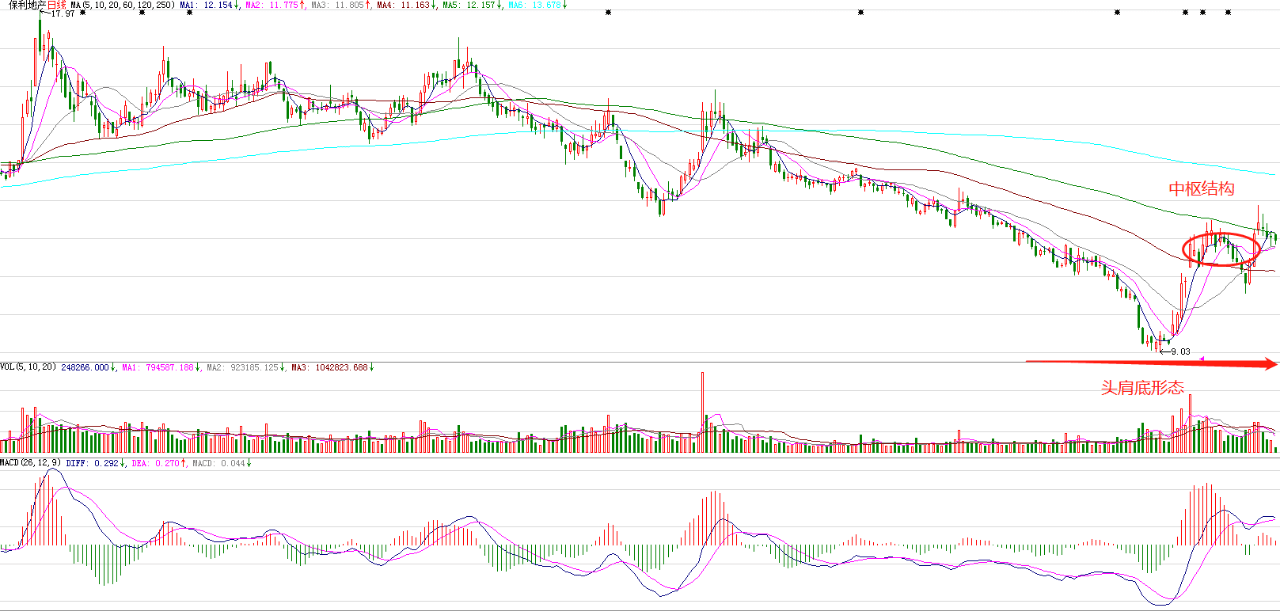
Task: Click the MA1 12.154 value in header
Action: click(209, 5)
